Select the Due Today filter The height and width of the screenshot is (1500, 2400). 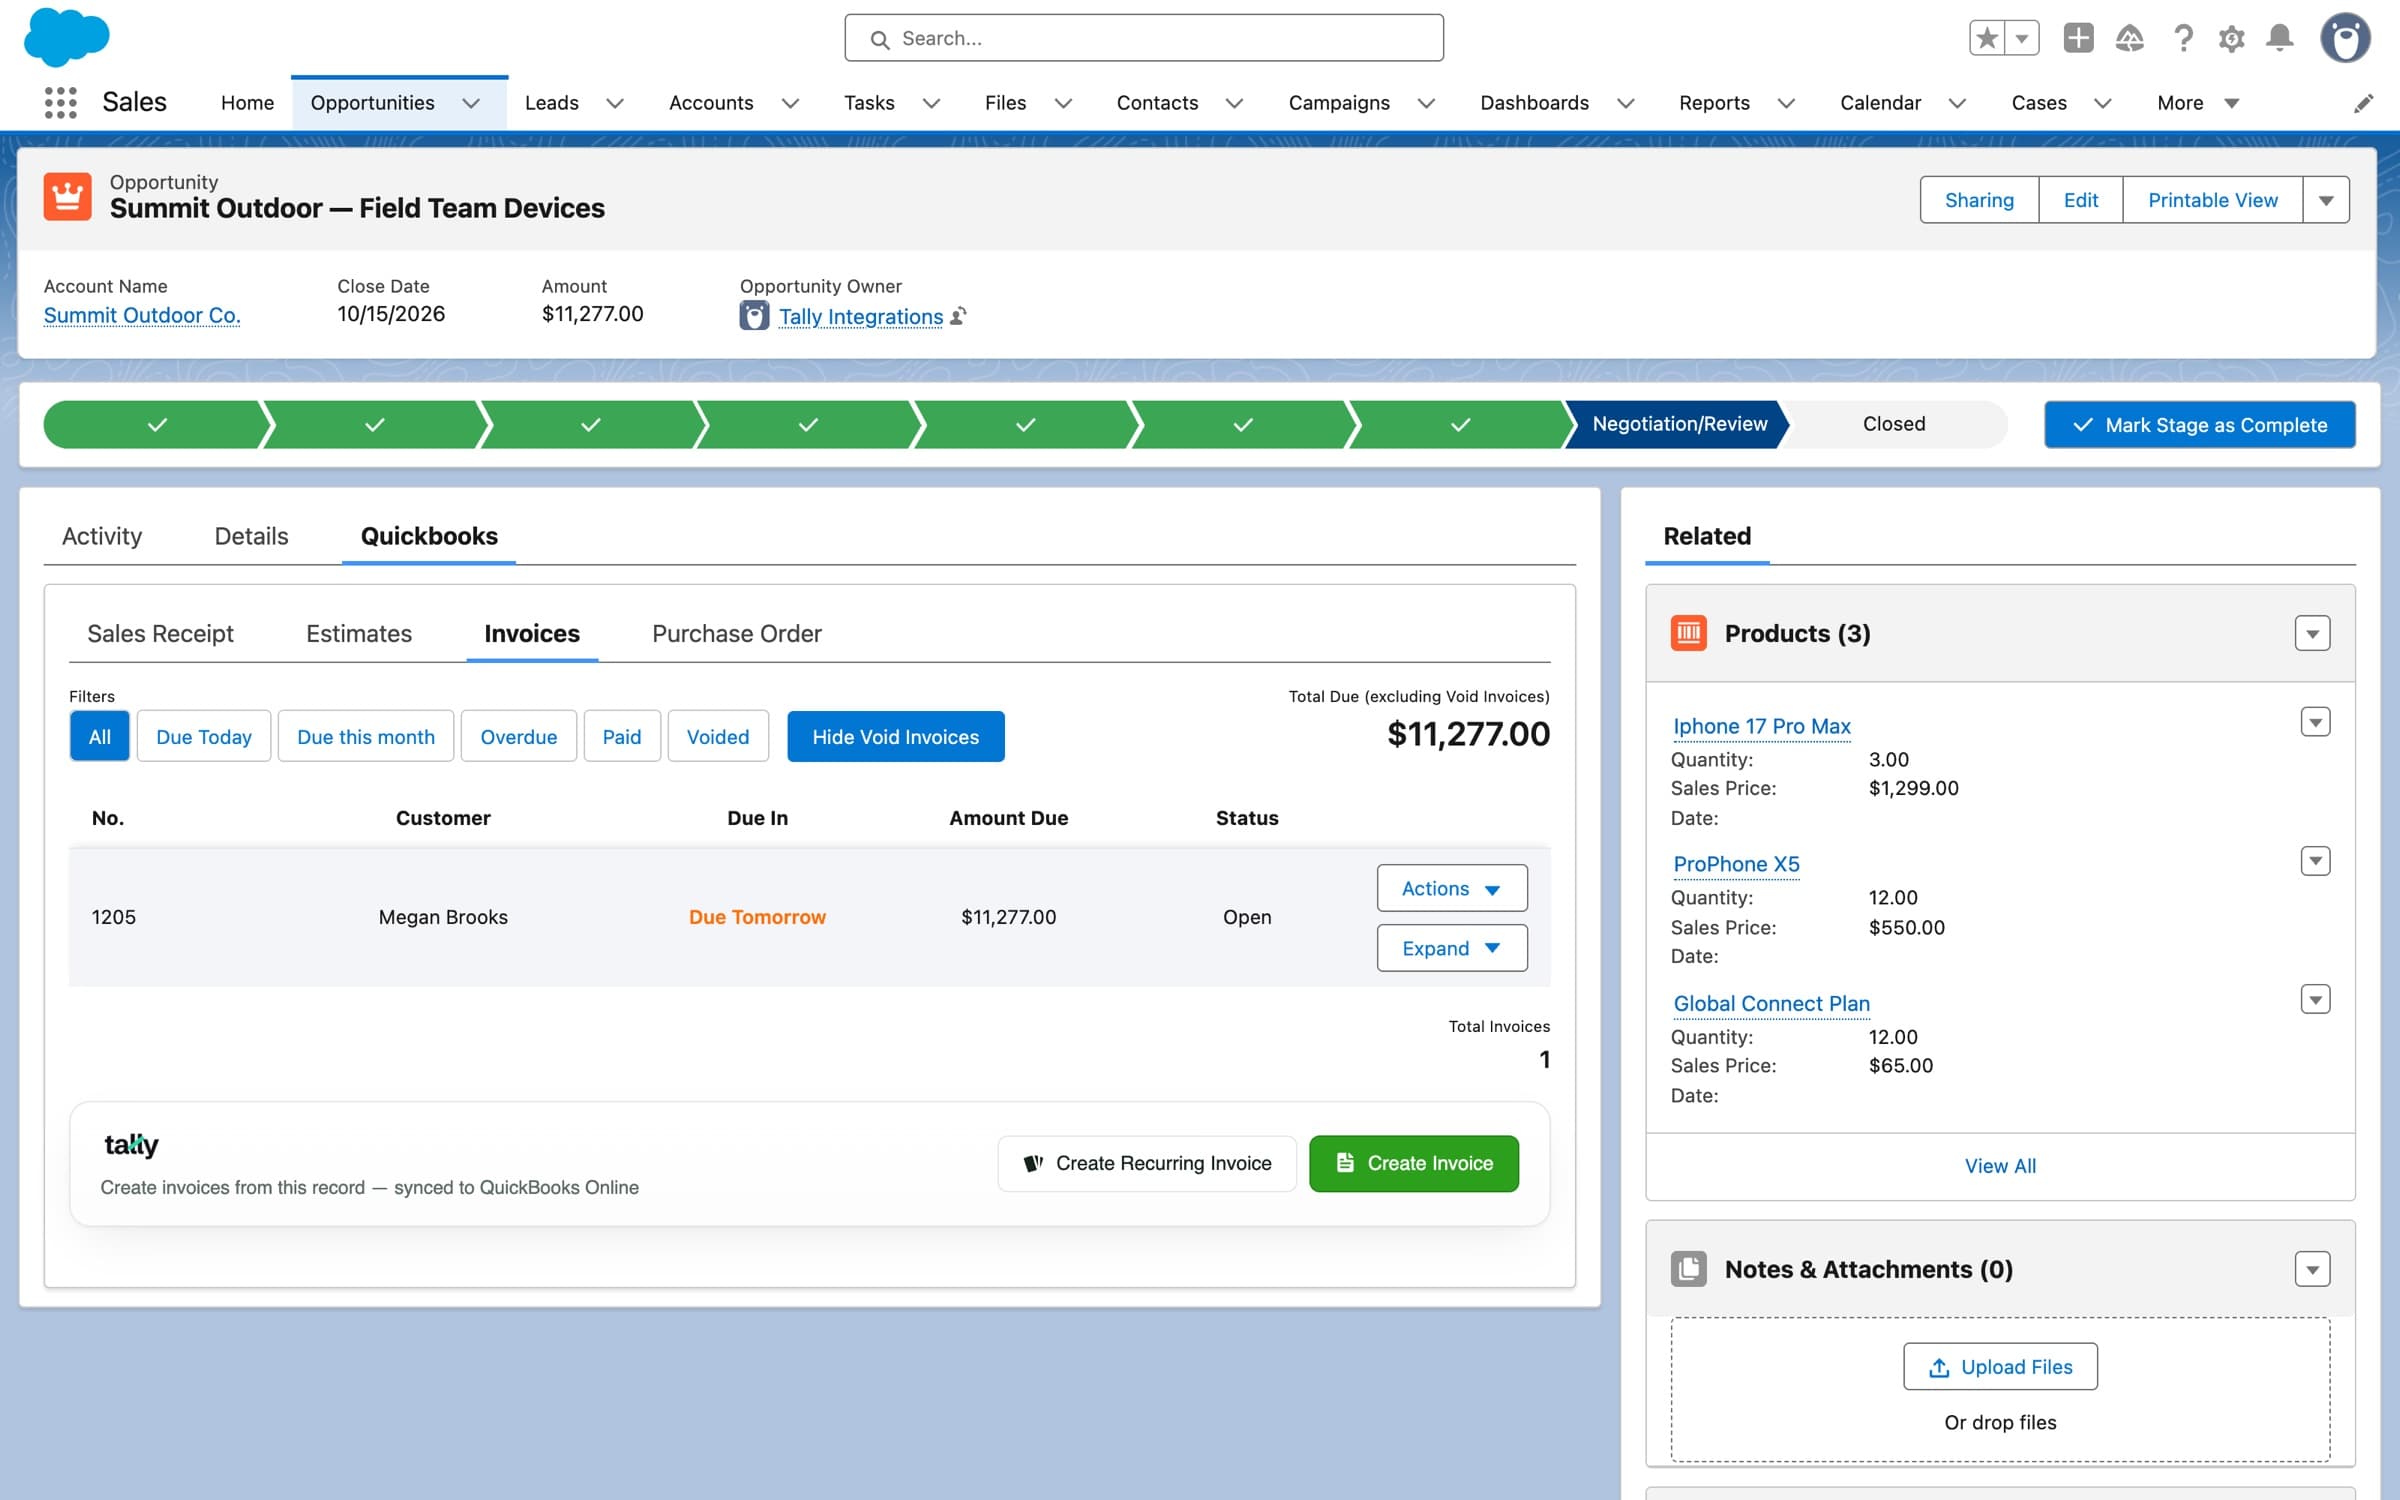(x=204, y=736)
